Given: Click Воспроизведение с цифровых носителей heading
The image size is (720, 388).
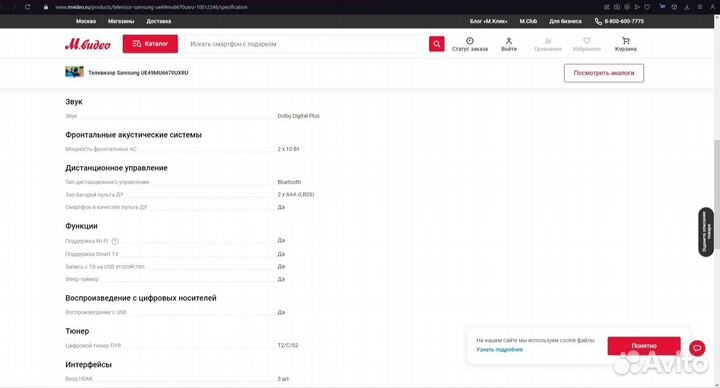Looking at the screenshot, I should pyautogui.click(x=141, y=298).
